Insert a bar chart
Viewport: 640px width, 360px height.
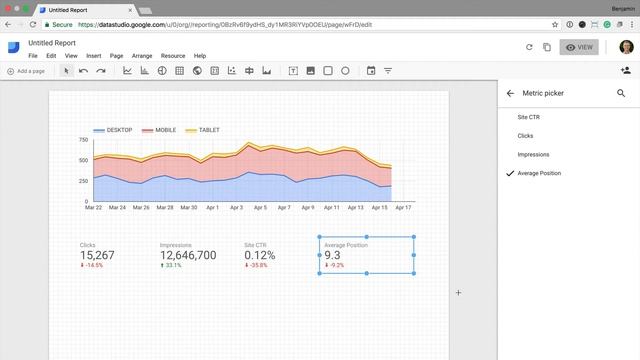tap(144, 71)
